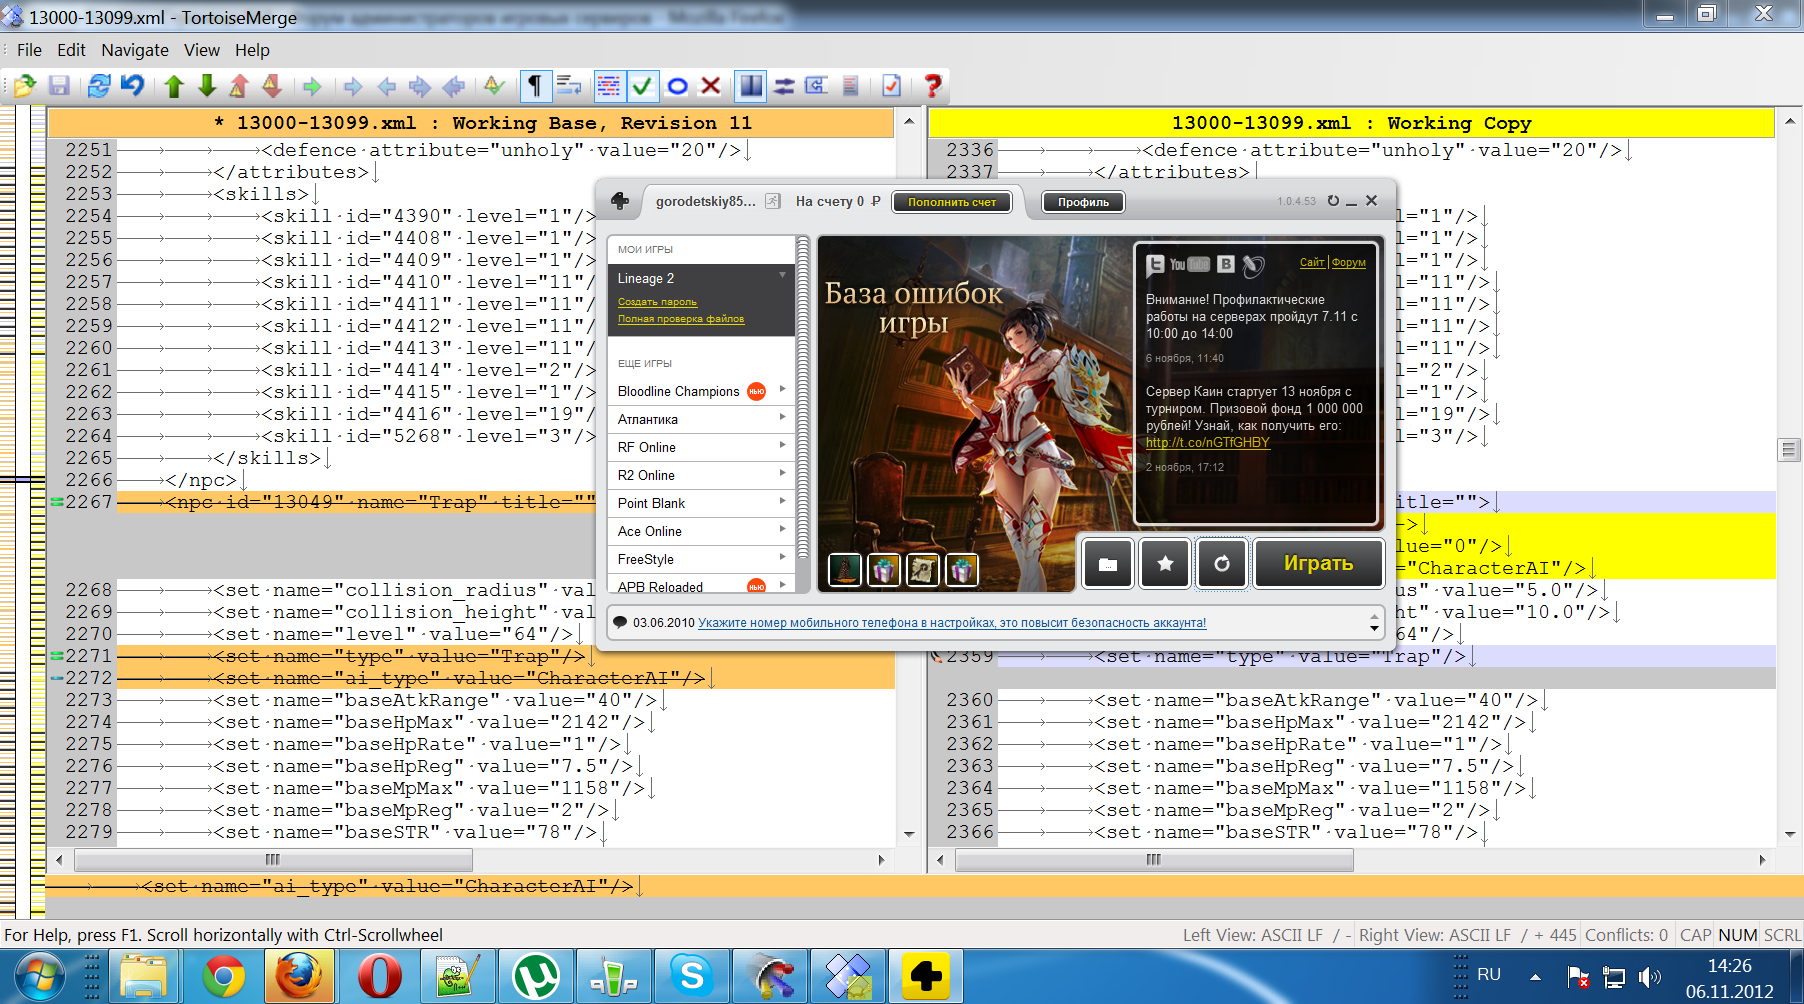
Task: Click the star favorites icon in launcher
Action: (1165, 564)
